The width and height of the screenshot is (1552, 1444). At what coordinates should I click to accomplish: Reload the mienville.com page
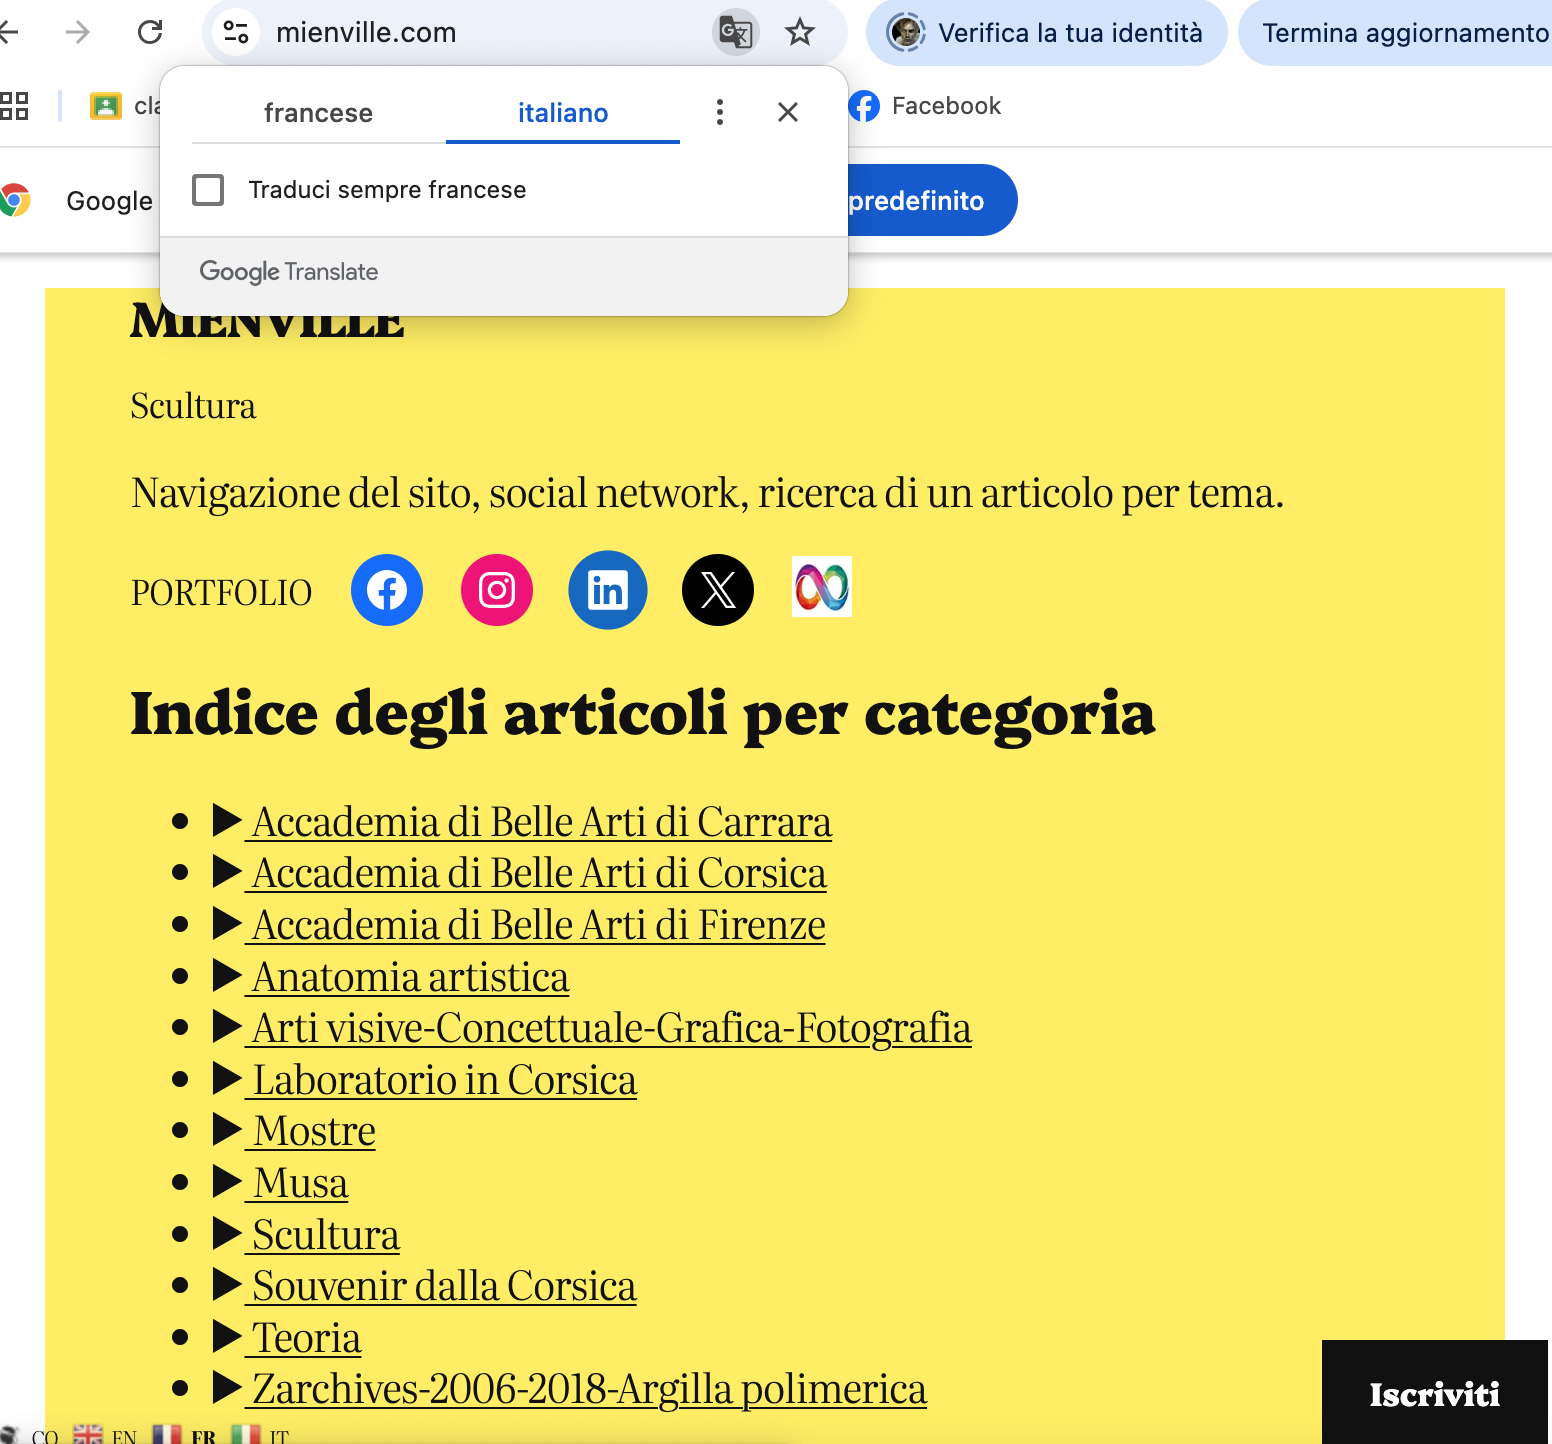click(150, 32)
